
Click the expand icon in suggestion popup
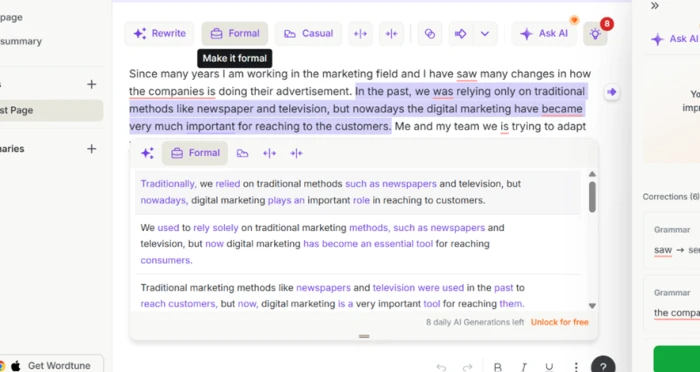tap(269, 153)
